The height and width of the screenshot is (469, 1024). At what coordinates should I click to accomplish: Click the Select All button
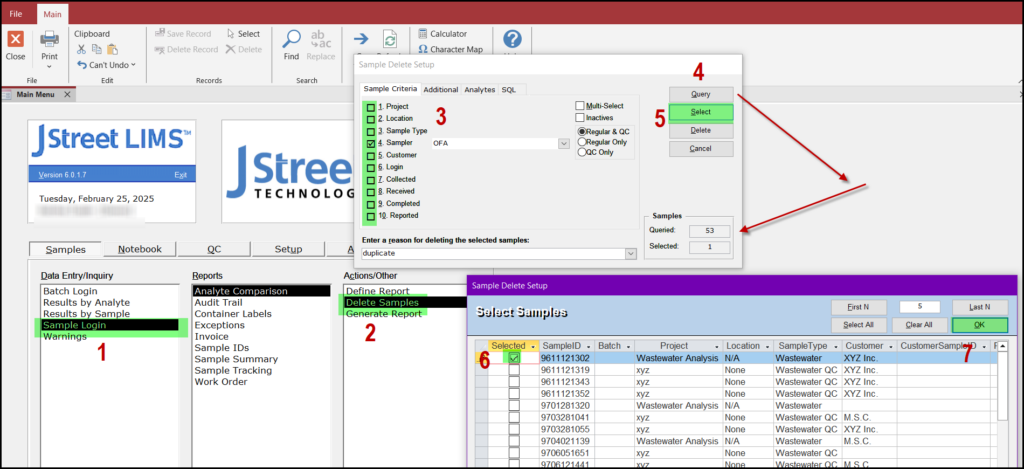pyautogui.click(x=859, y=325)
